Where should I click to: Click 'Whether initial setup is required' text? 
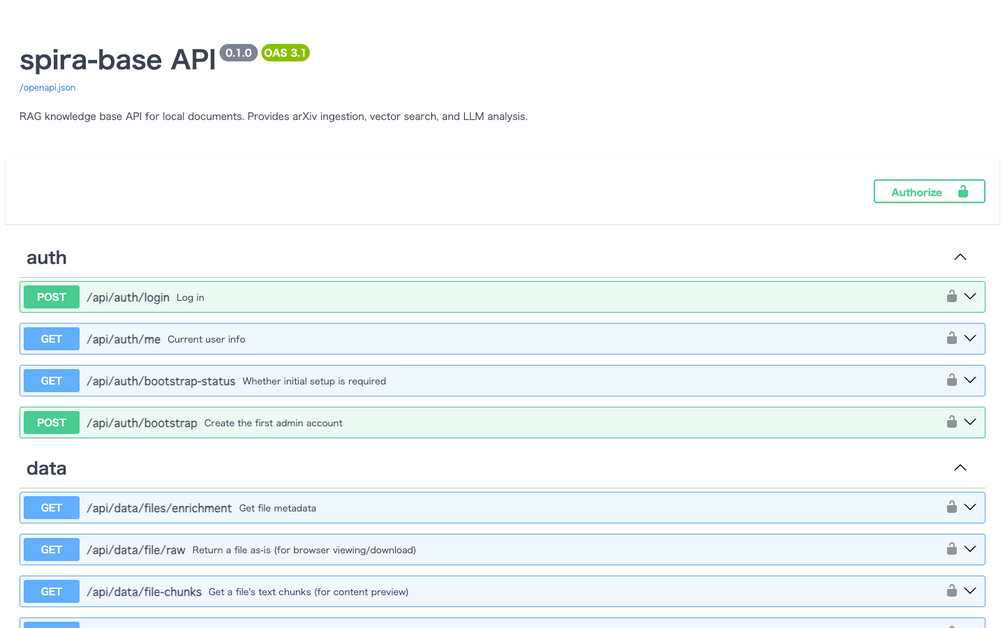click(314, 381)
